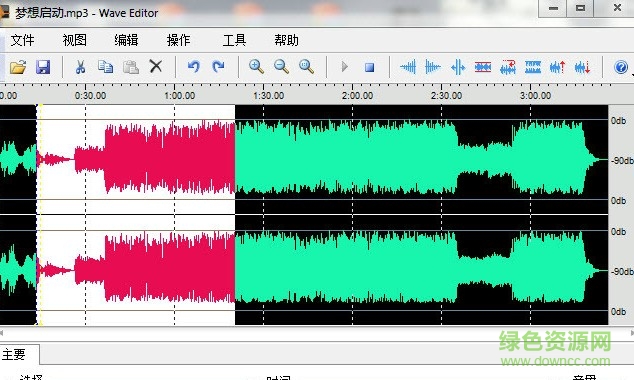Click the reverse audio icon
This screenshot has height=380, width=634.
coord(508,67)
